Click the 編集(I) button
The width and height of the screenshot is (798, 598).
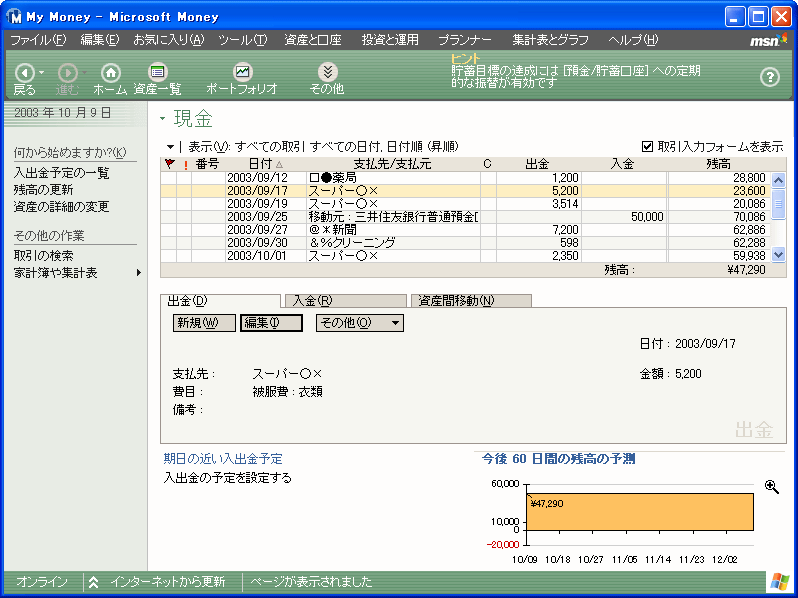pyautogui.click(x=271, y=323)
